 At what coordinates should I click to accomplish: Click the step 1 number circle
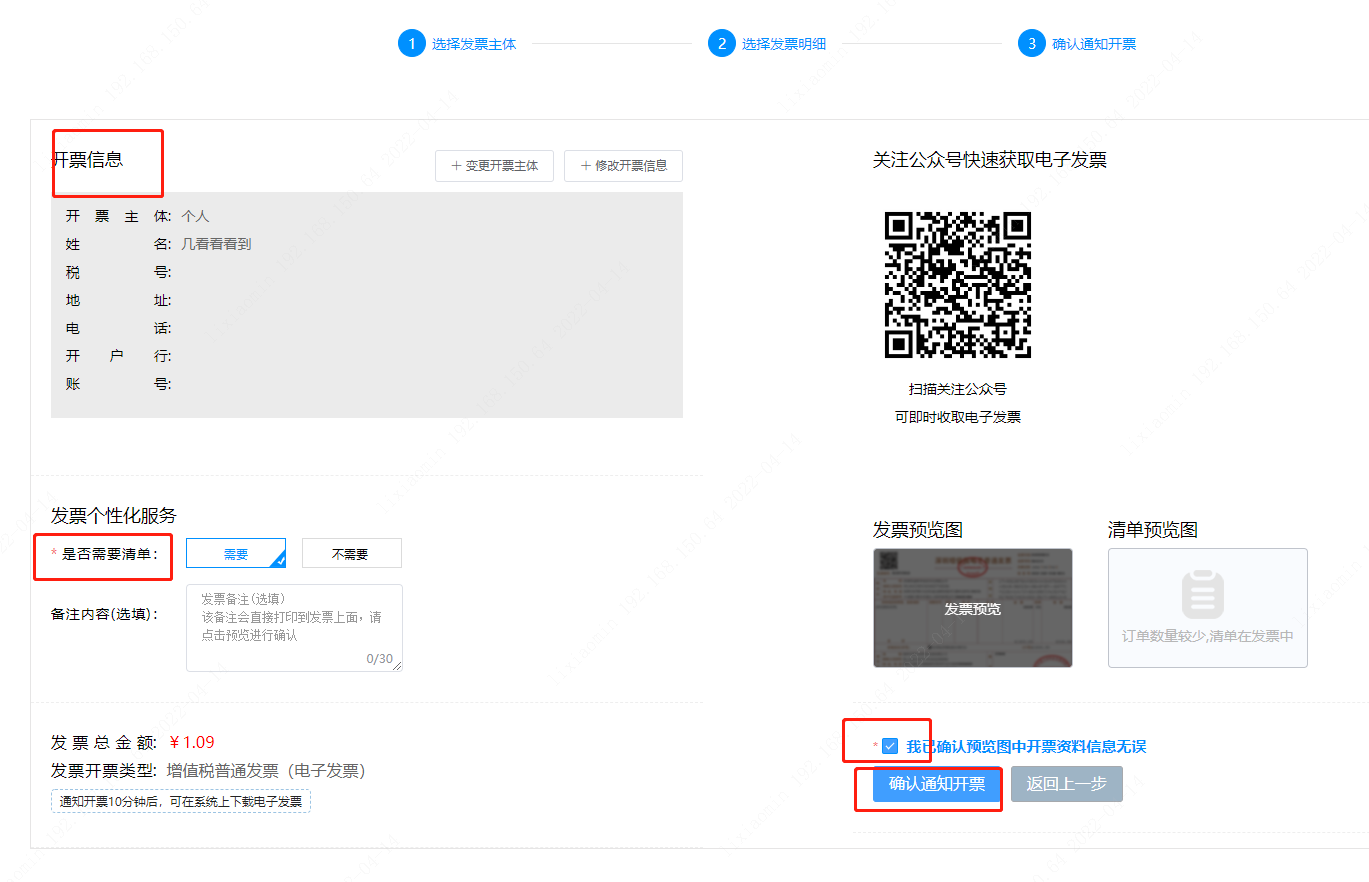(411, 44)
